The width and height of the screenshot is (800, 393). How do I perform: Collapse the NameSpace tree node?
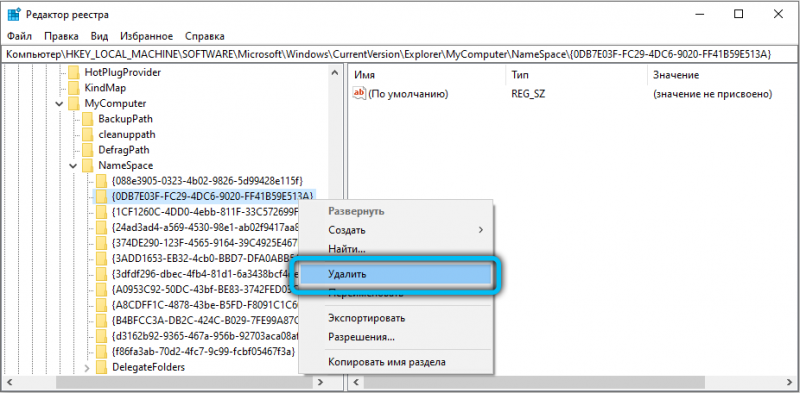74,165
